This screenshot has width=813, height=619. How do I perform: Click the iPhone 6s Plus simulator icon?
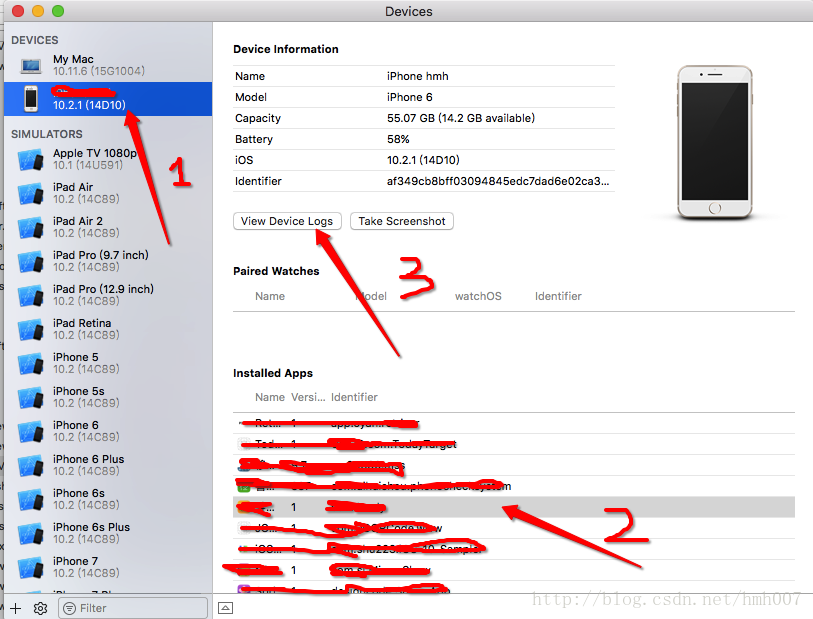point(31,533)
